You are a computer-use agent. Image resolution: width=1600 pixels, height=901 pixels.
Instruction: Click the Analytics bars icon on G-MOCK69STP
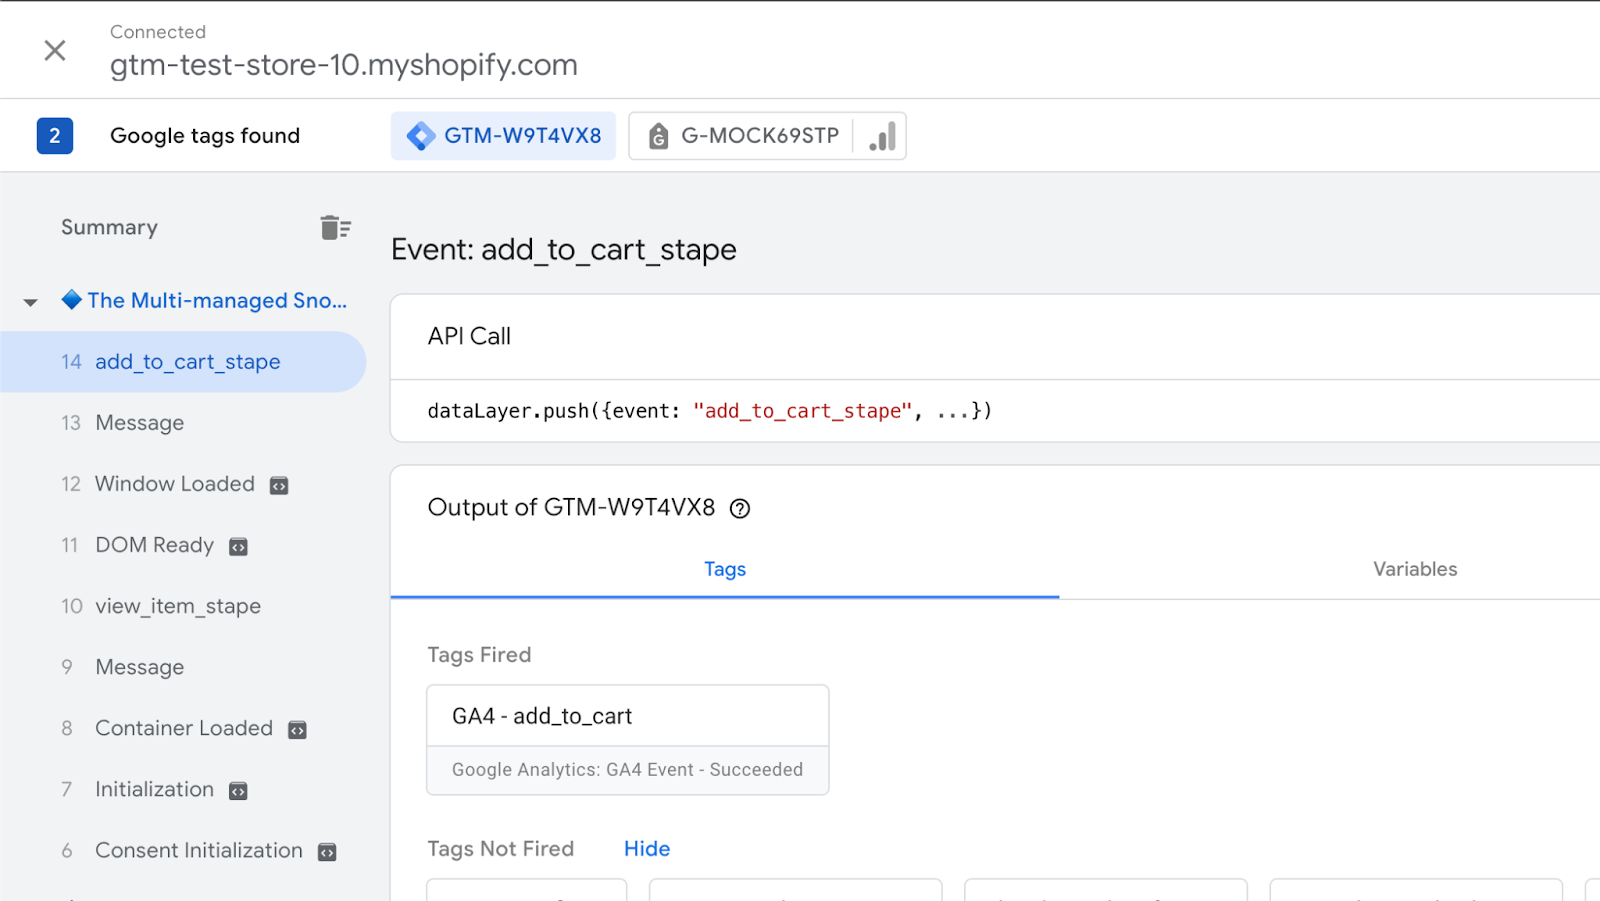point(880,135)
